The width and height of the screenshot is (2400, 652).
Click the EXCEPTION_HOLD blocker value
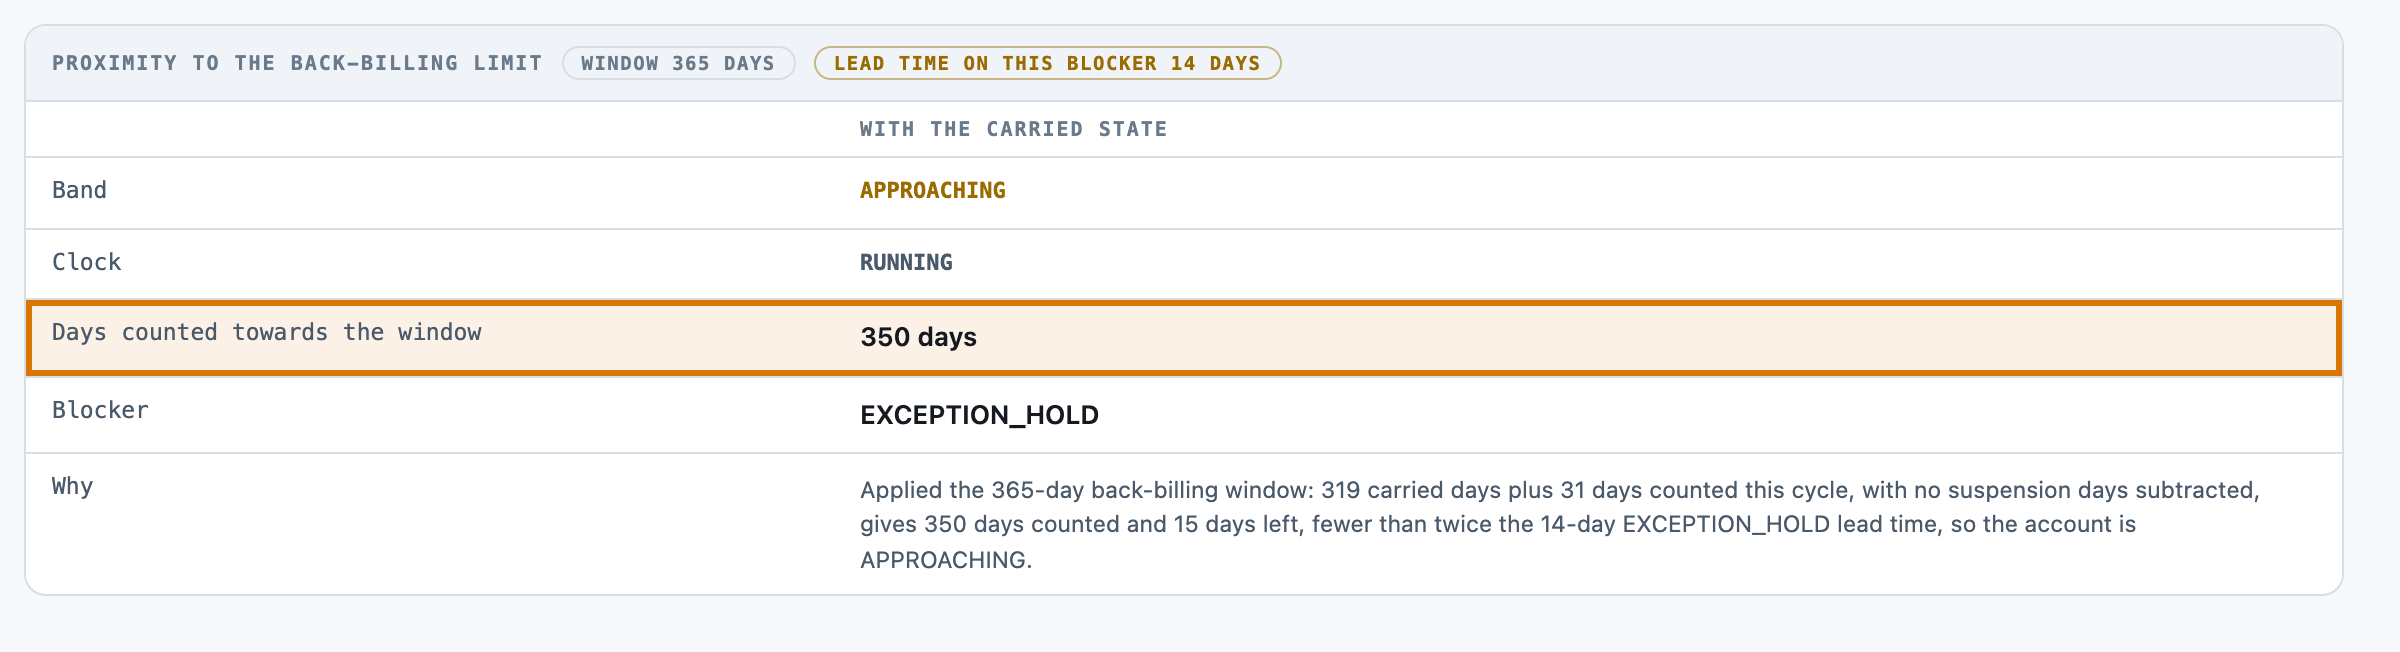[x=979, y=415]
